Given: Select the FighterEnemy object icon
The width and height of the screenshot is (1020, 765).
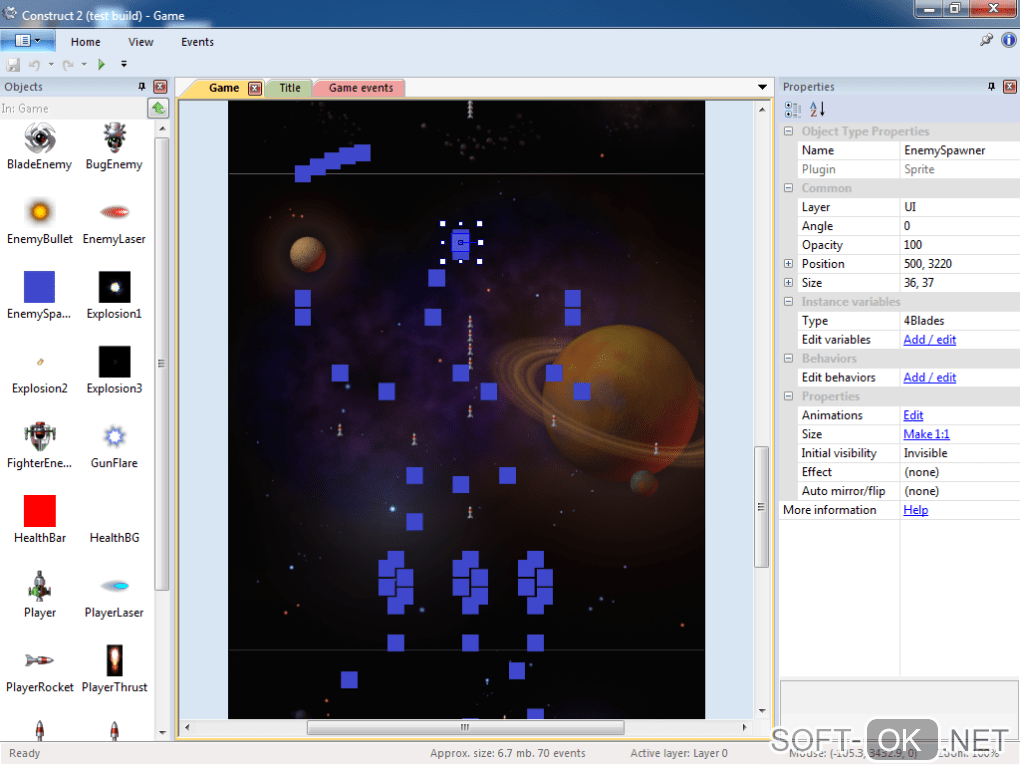Looking at the screenshot, I should pos(40,436).
